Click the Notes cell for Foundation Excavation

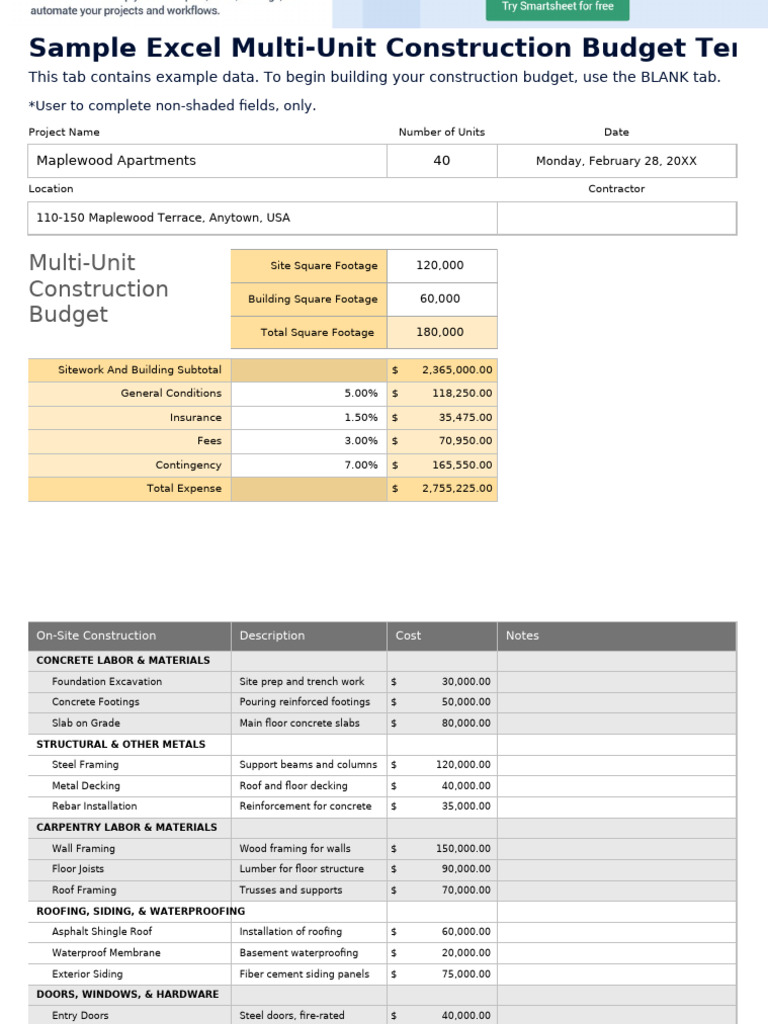[x=616, y=682]
